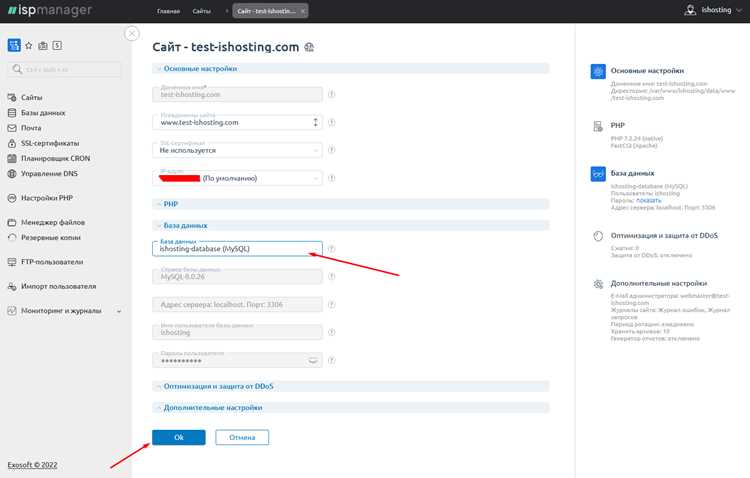The height and width of the screenshot is (478, 750).
Task: Click the Почта envelope icon
Action: (x=12, y=128)
